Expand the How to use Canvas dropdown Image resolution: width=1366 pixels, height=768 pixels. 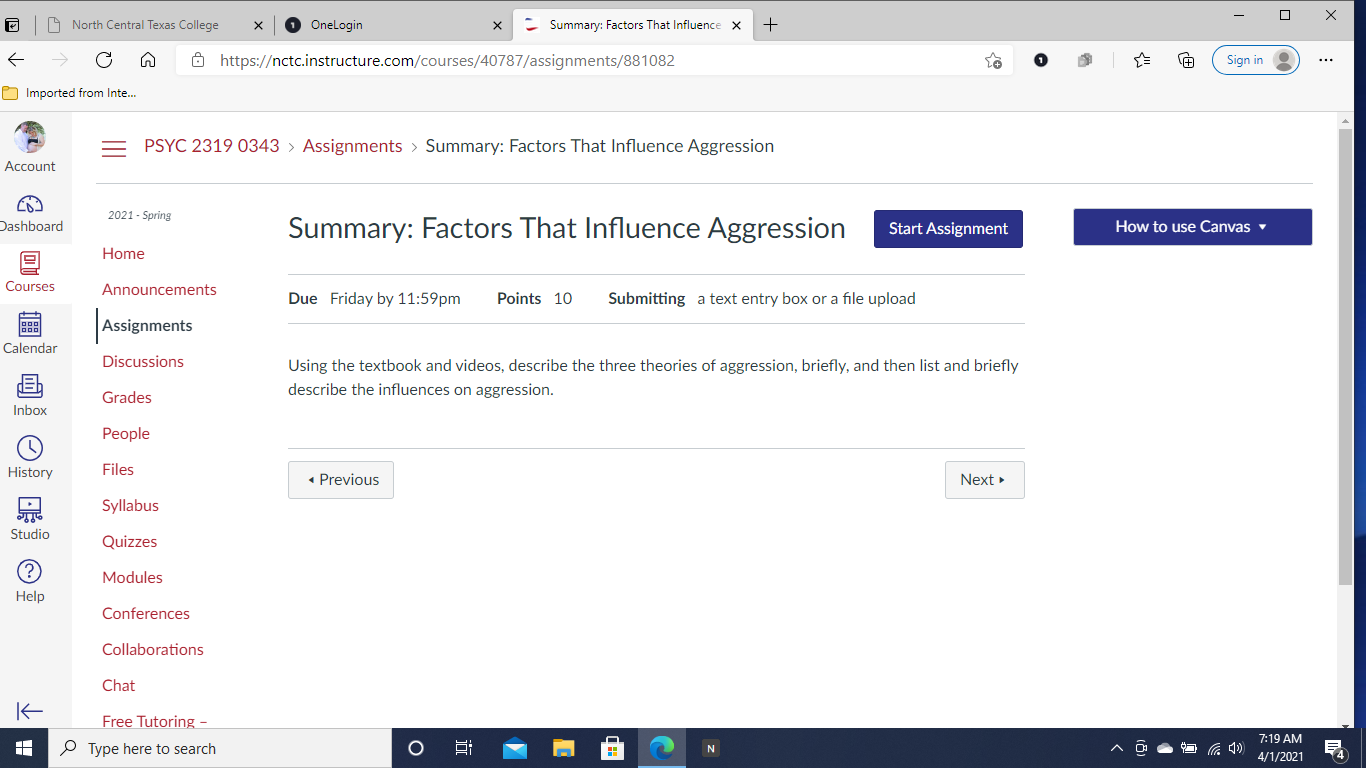coord(1192,227)
